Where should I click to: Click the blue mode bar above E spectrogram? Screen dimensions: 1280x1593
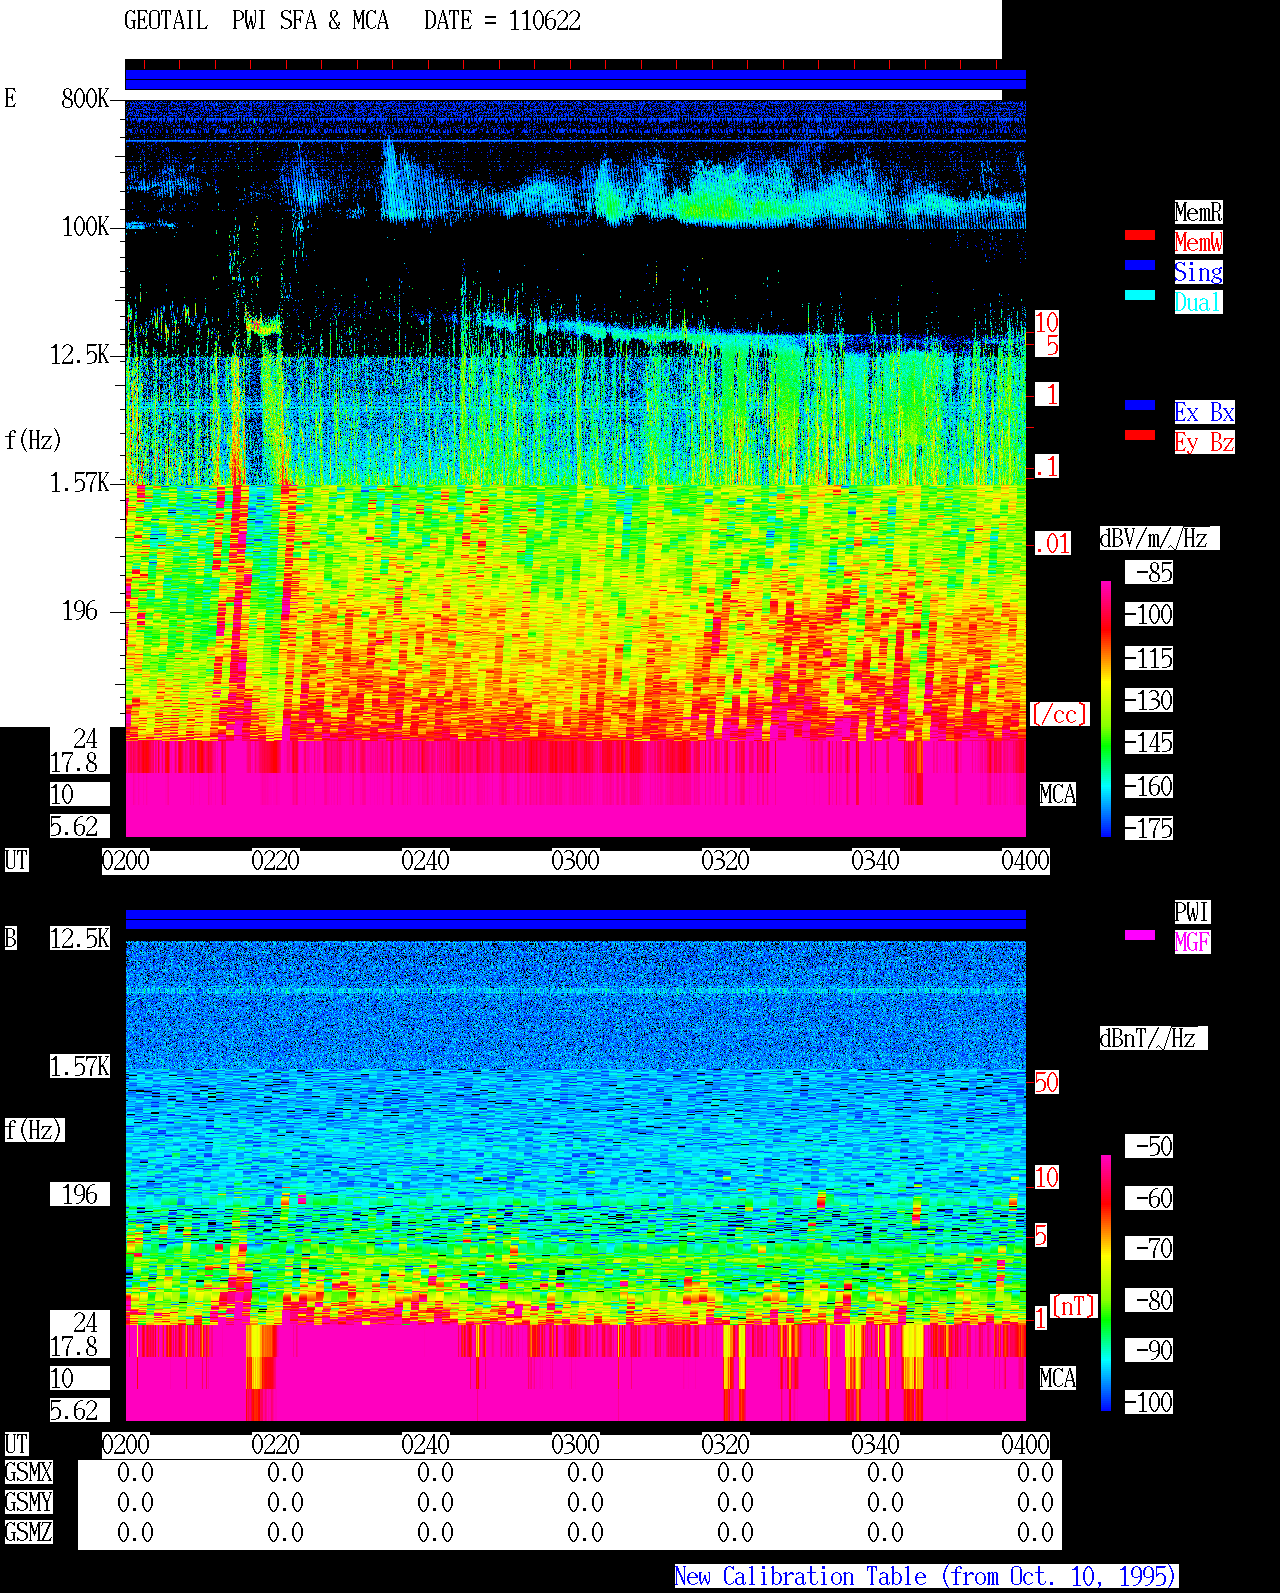(575, 80)
